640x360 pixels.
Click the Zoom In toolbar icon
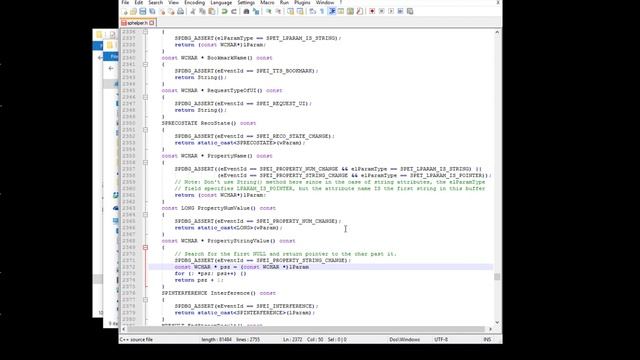pos(269,11)
